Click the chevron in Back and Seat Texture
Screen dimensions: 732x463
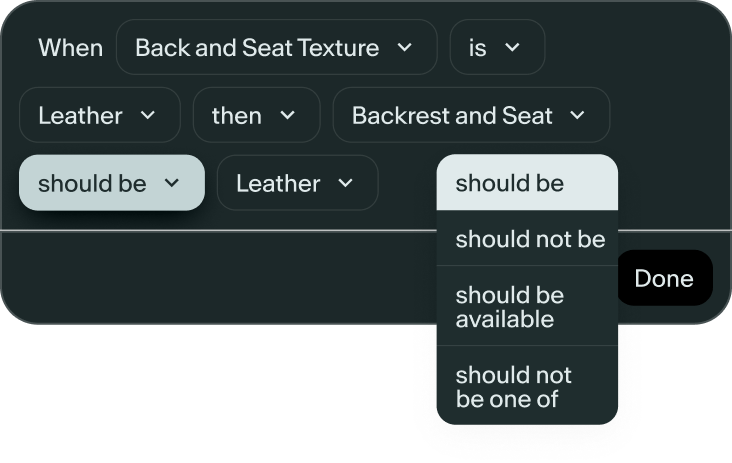404,47
